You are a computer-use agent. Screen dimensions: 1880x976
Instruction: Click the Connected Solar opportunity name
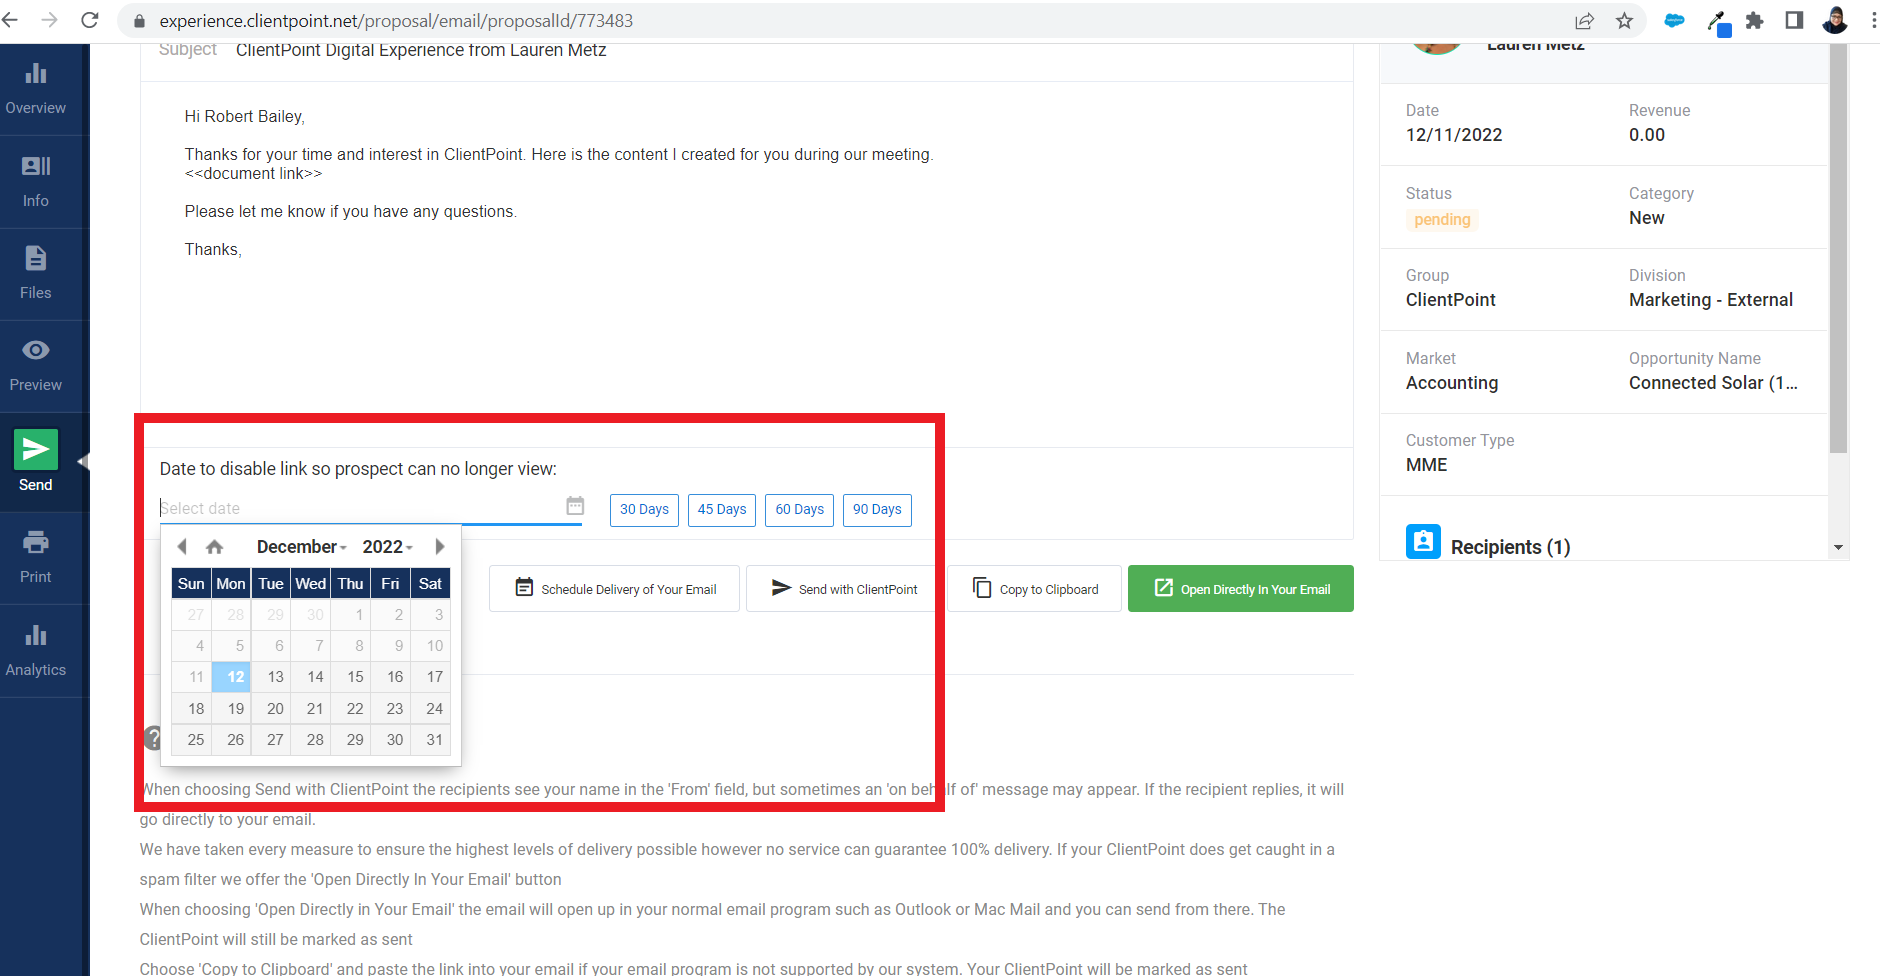pos(1713,383)
